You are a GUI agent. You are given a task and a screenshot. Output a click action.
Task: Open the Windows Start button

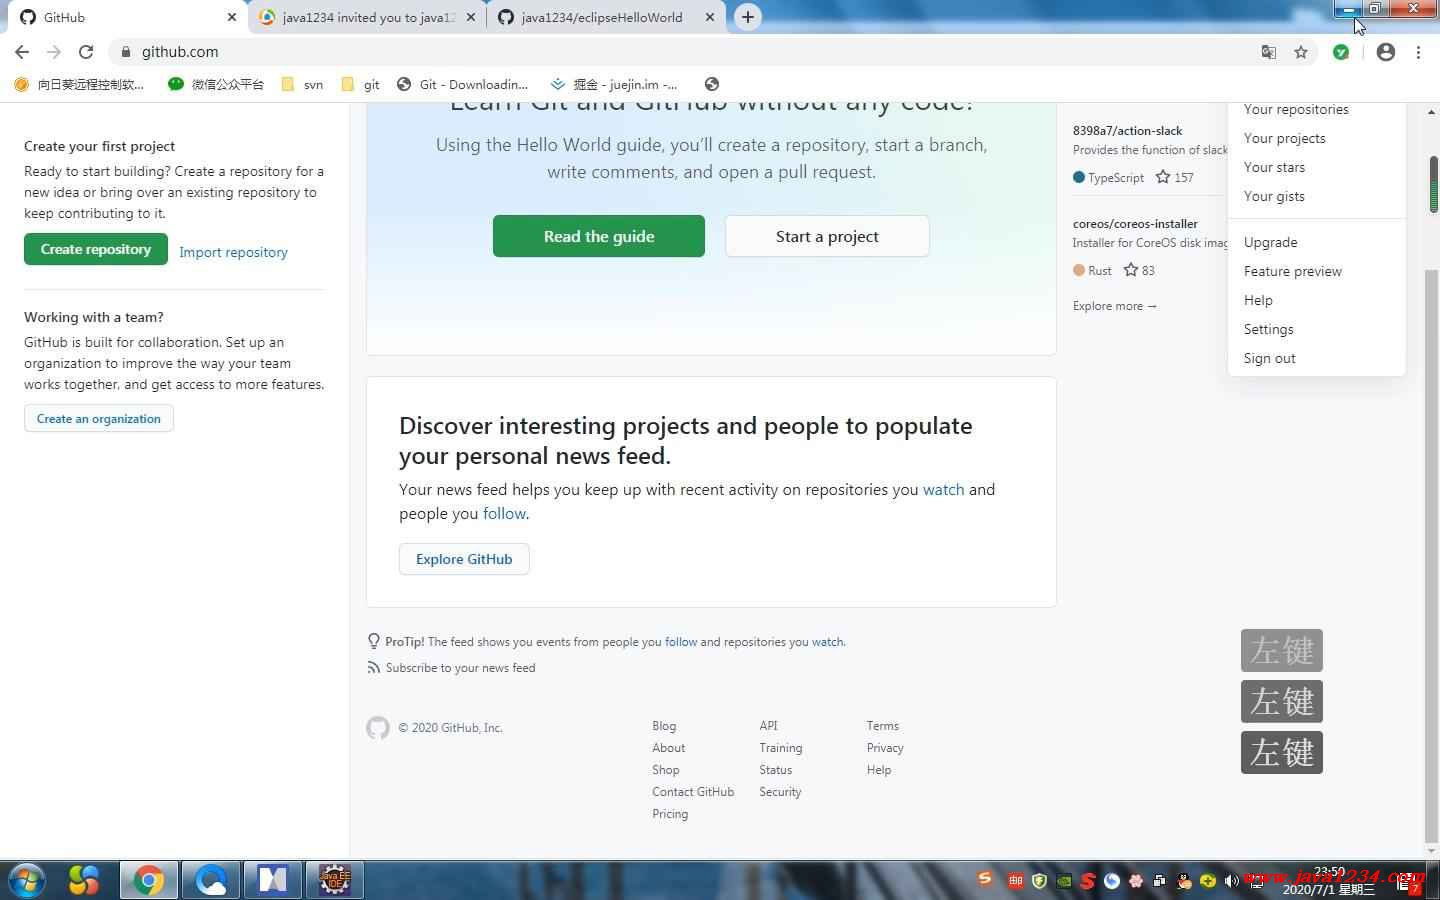coord(27,880)
